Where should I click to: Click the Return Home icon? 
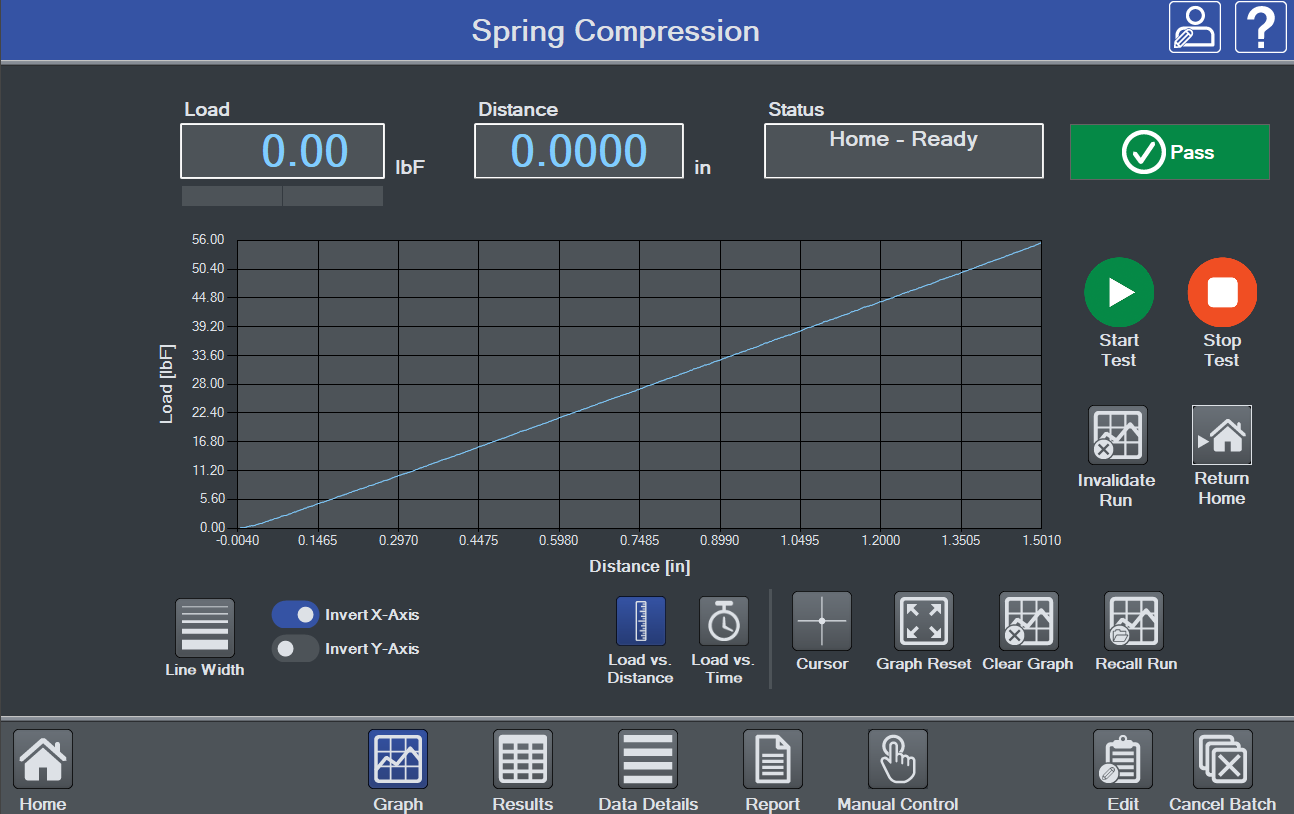coord(1222,435)
